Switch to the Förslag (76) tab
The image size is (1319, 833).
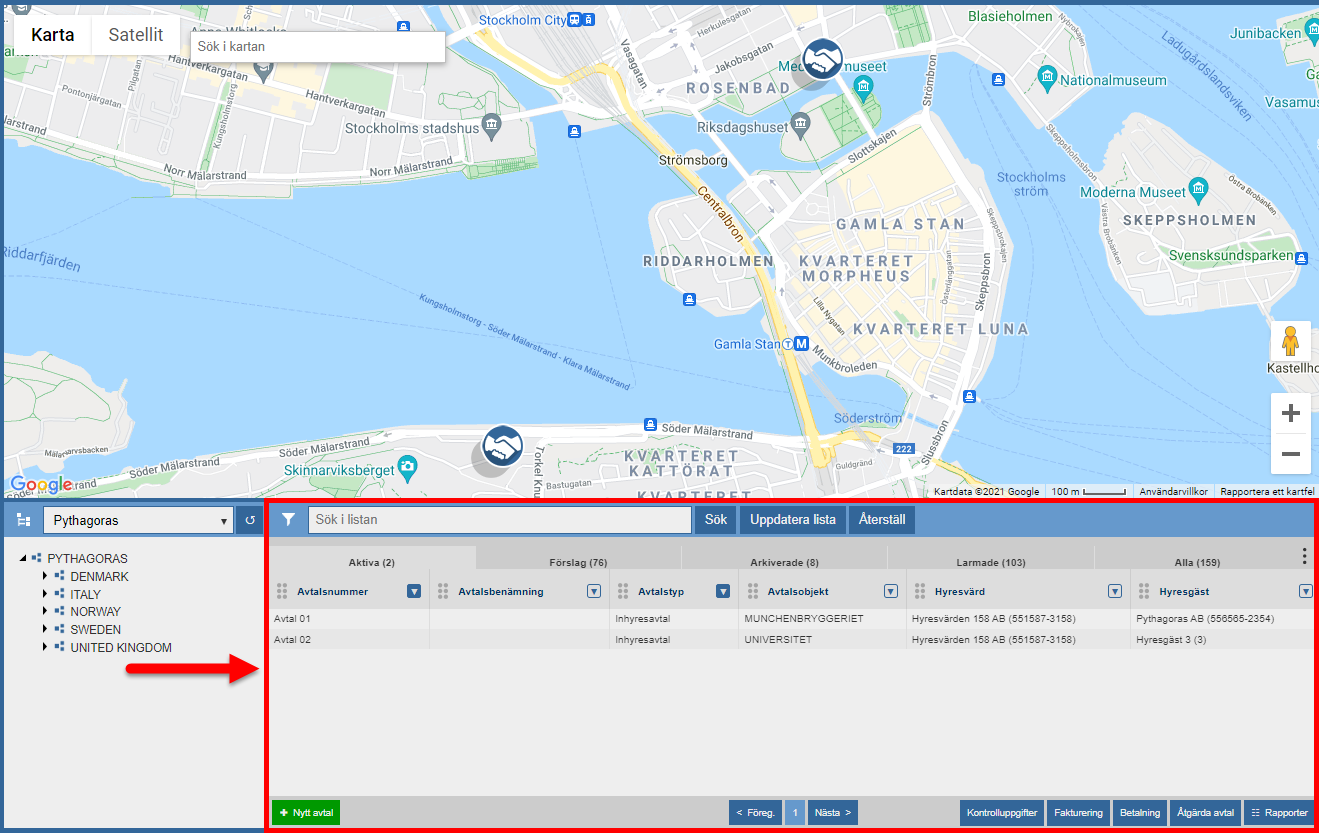pos(578,562)
